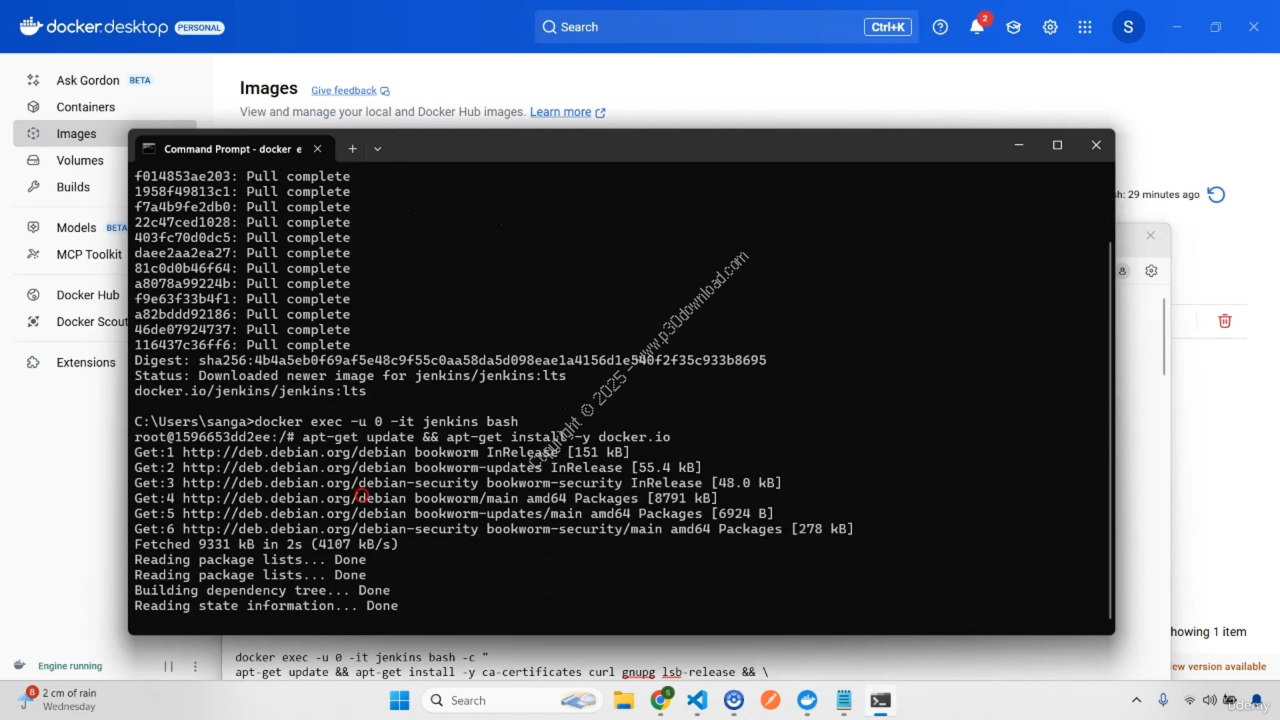Open the engine status three-dot menu
The image size is (1280, 720).
(x=195, y=666)
